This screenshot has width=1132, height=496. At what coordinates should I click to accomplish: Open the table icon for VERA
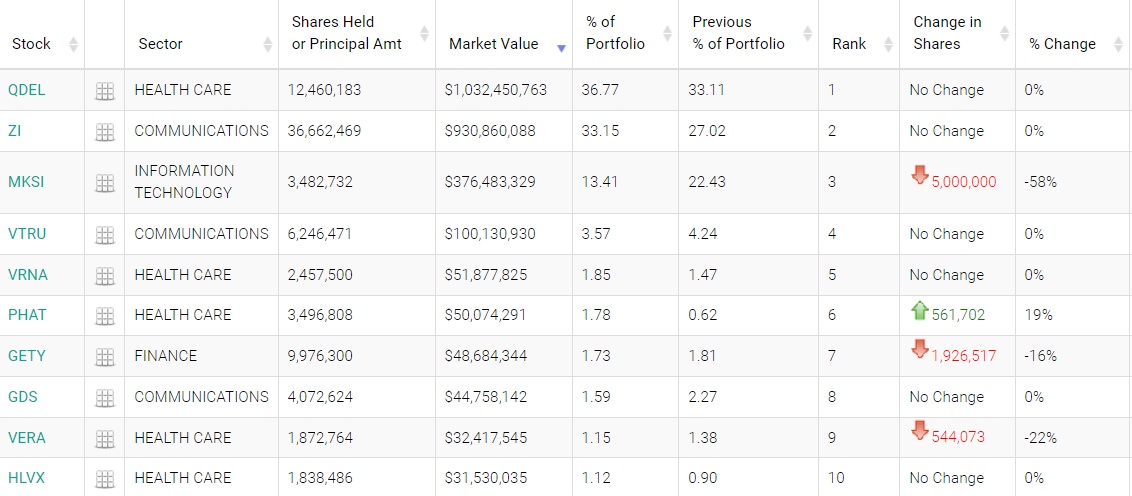(x=104, y=439)
